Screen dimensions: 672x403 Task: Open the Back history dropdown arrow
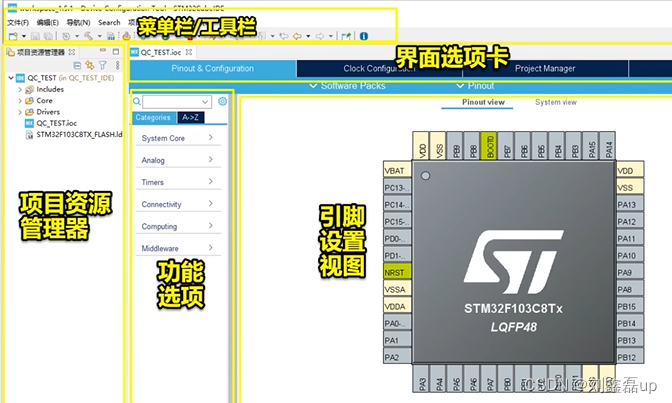tap(308, 36)
